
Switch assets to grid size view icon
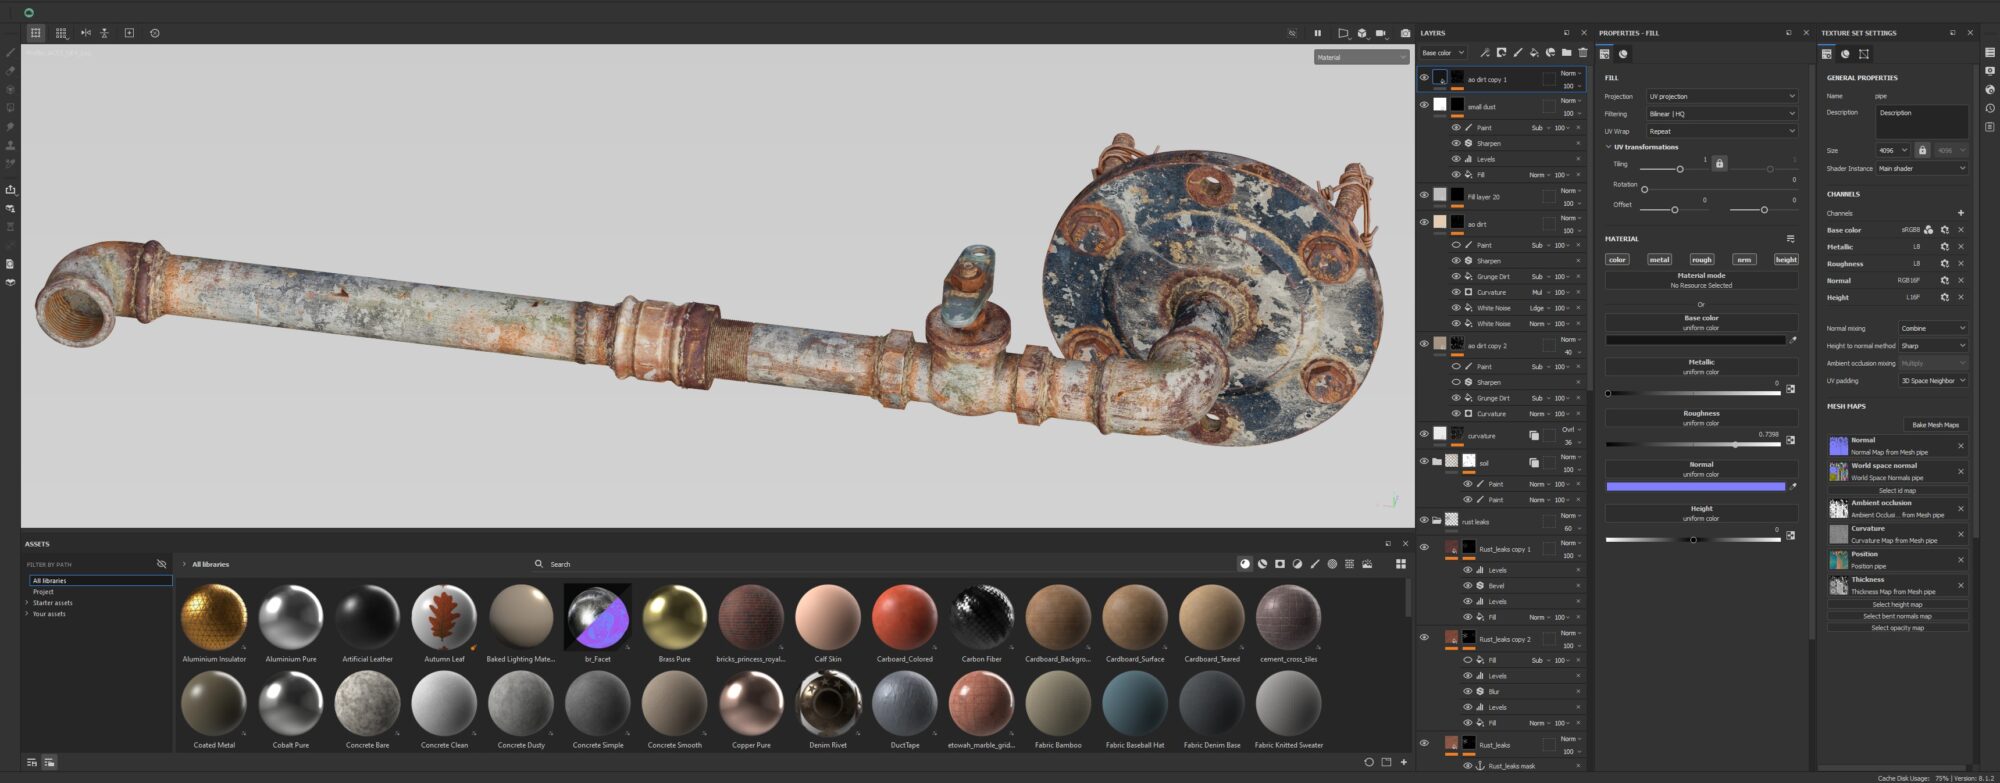pyautogui.click(x=1401, y=564)
